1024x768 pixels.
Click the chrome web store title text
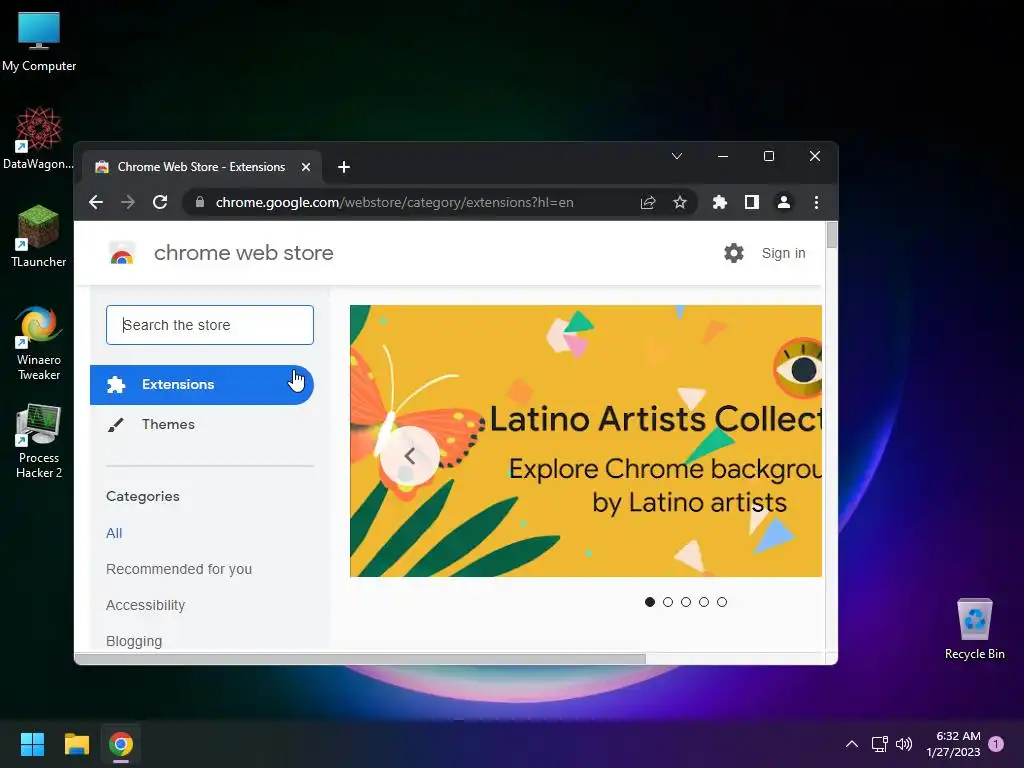(x=244, y=253)
